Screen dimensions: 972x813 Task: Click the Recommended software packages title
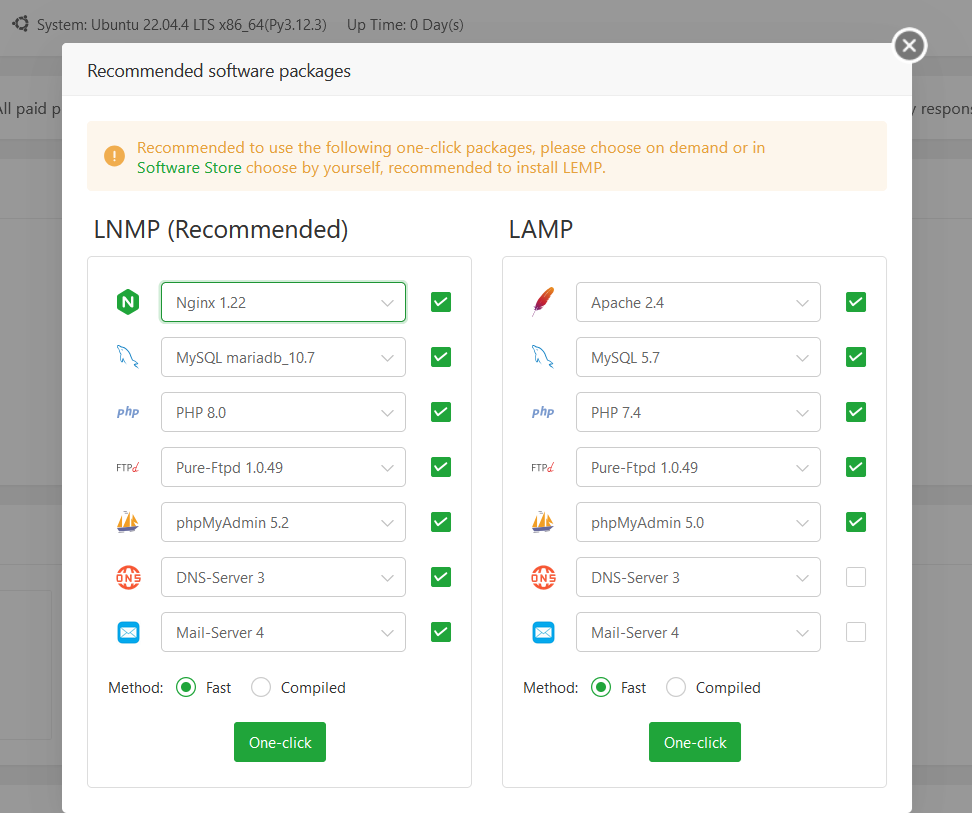219,71
